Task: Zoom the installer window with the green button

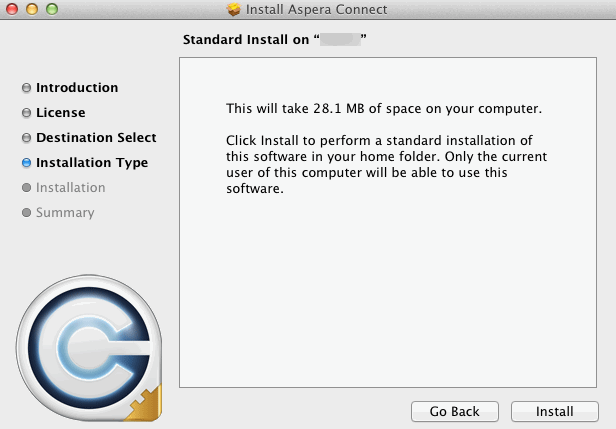Action: point(51,10)
